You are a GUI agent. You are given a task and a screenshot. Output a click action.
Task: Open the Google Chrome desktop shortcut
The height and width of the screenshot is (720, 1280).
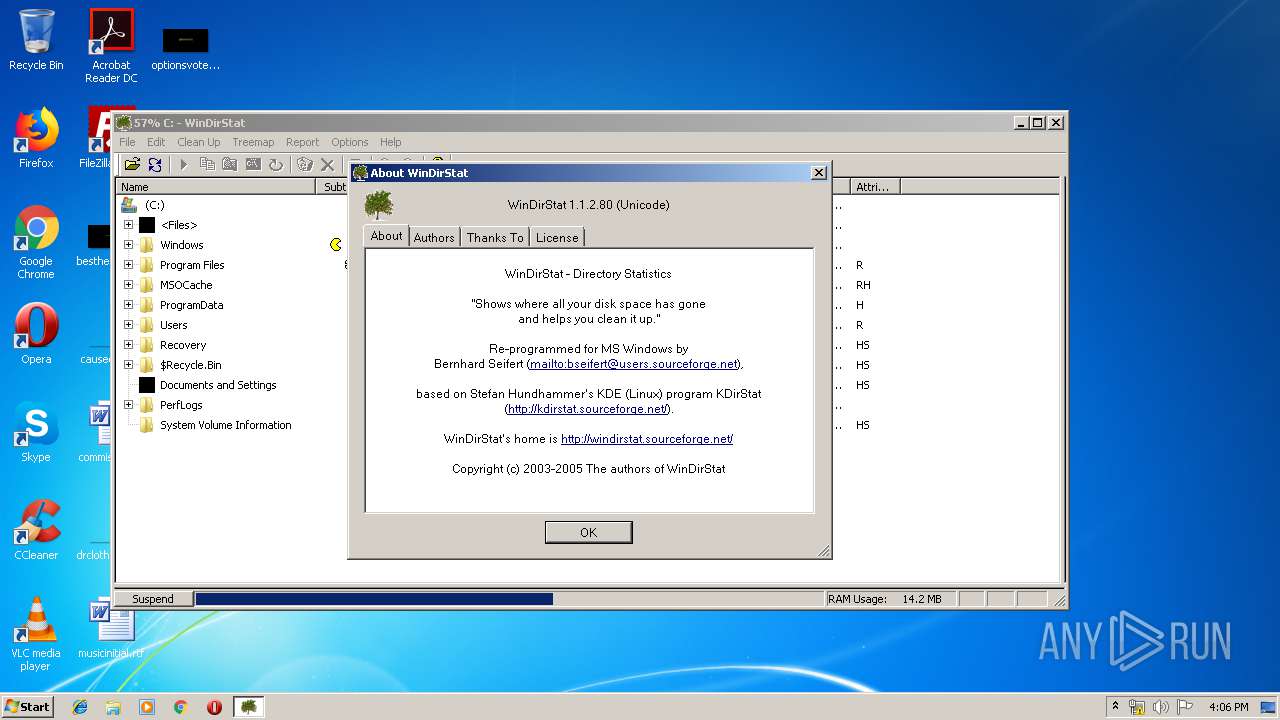[36, 242]
